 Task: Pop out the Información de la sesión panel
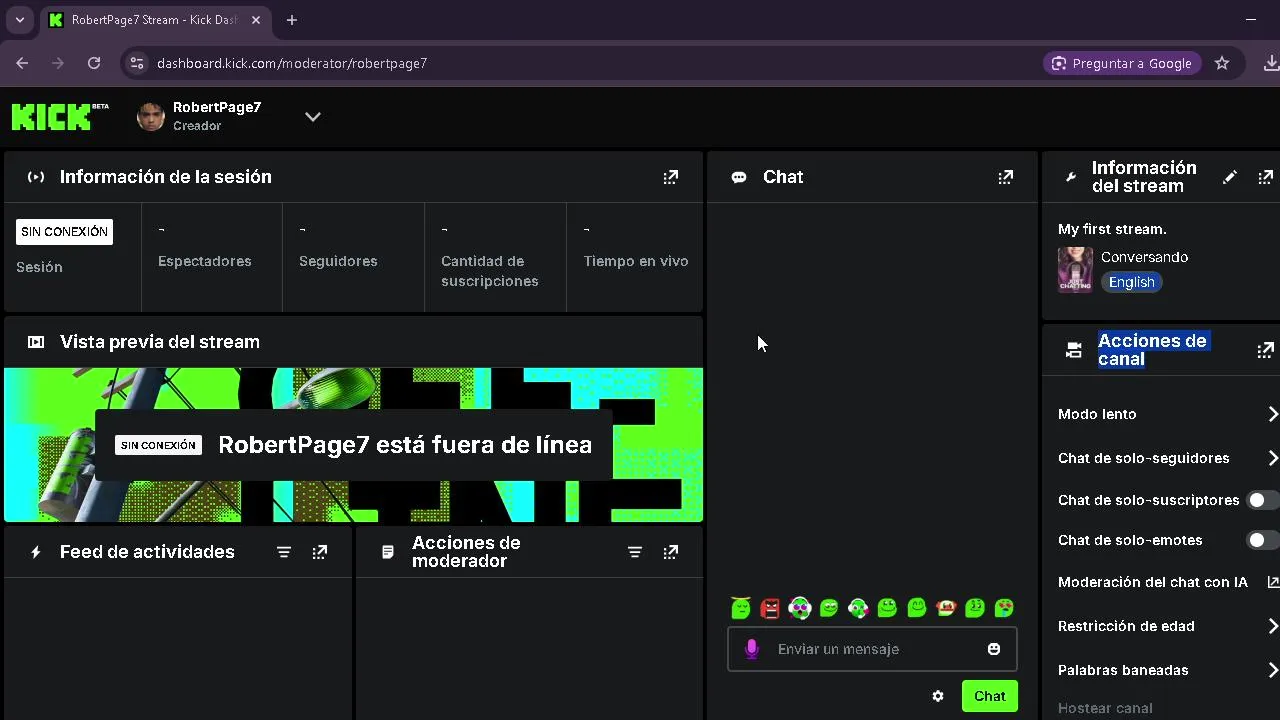coord(671,177)
